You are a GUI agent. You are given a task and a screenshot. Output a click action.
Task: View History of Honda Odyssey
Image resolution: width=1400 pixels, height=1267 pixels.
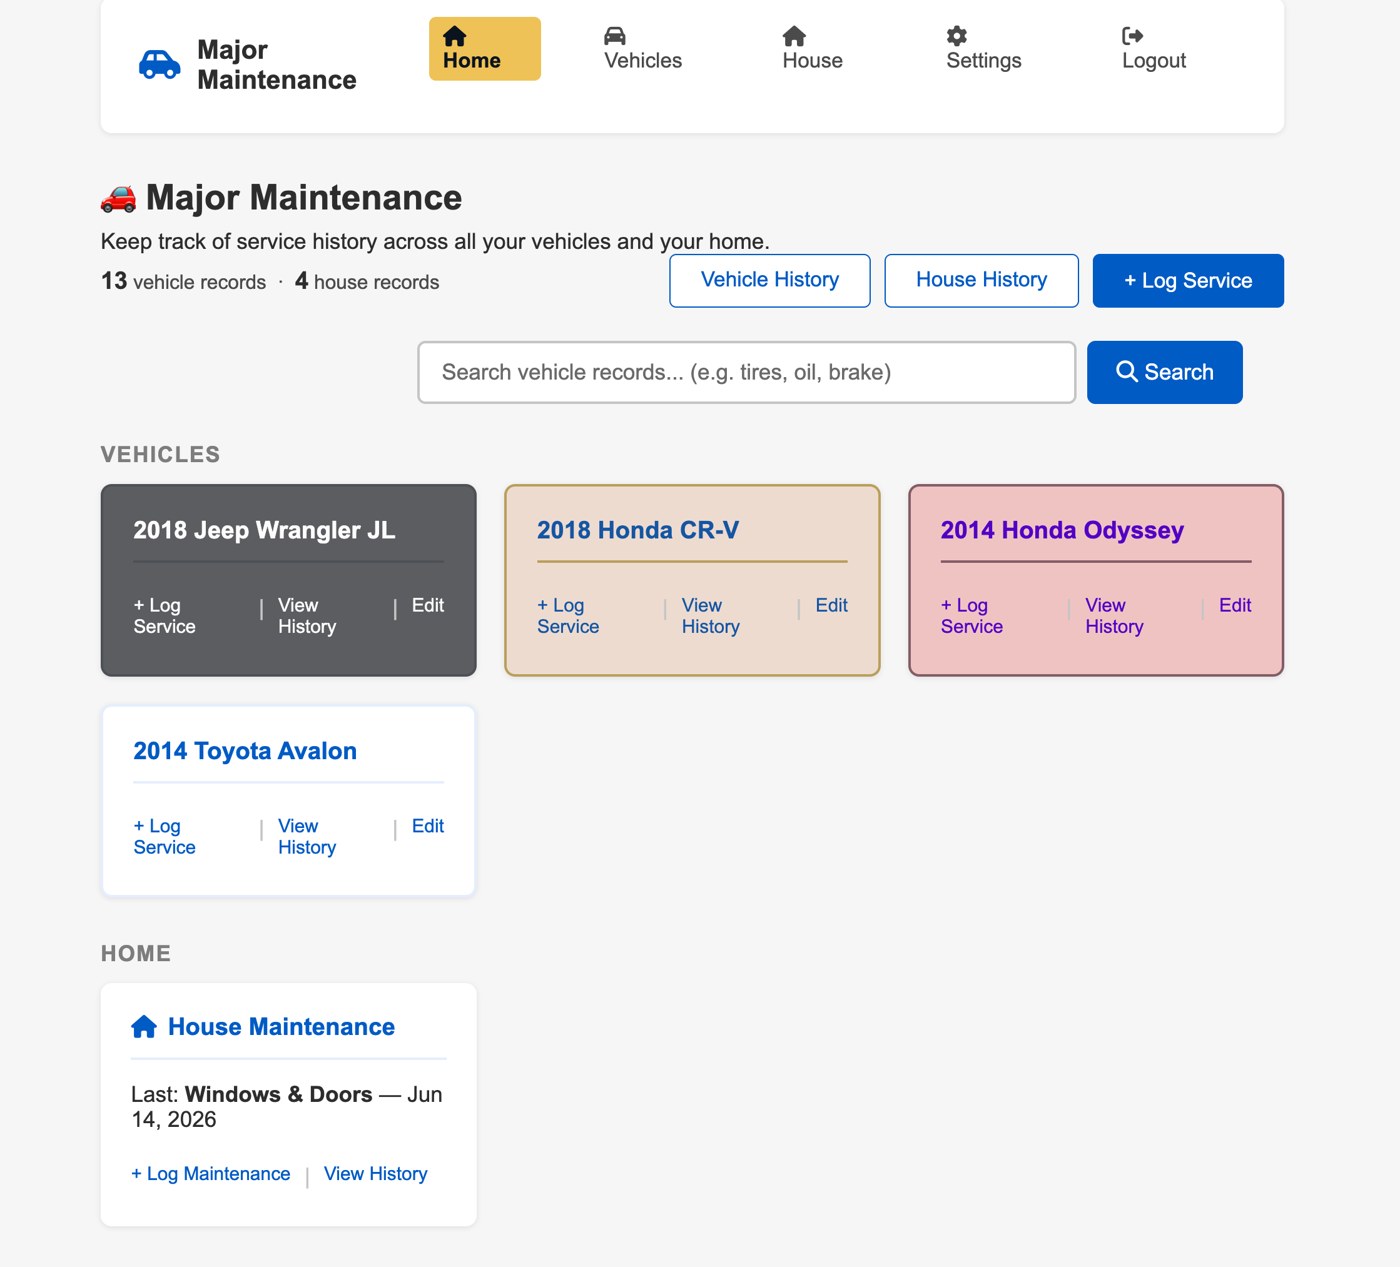[x=1114, y=616]
